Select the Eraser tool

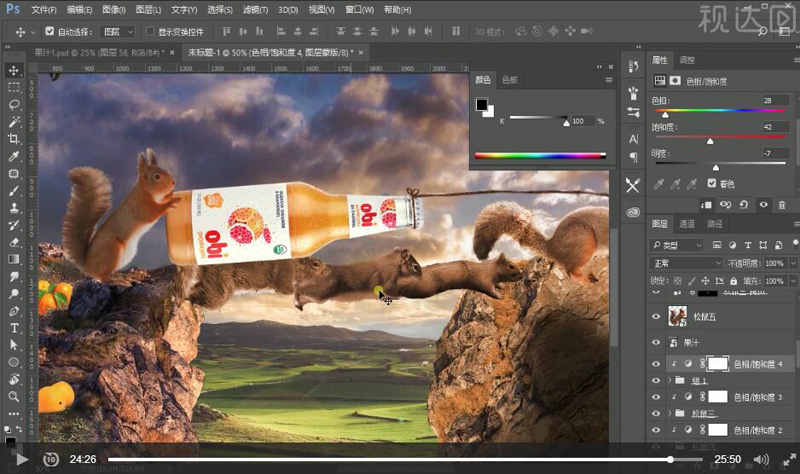tap(14, 242)
